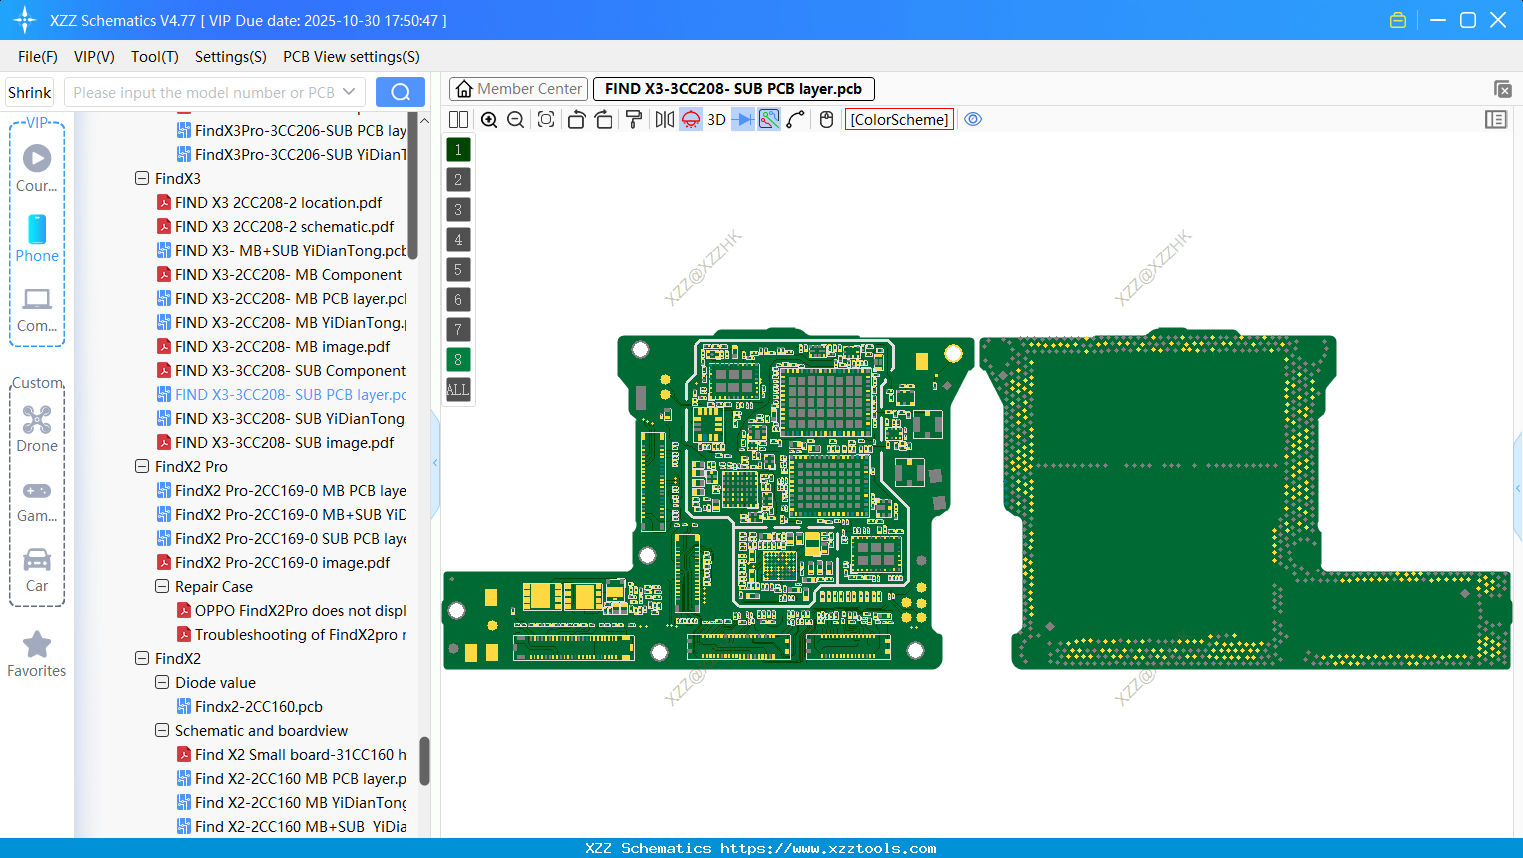The width and height of the screenshot is (1523, 858).
Task: Select the Computer category
Action: (x=37, y=310)
